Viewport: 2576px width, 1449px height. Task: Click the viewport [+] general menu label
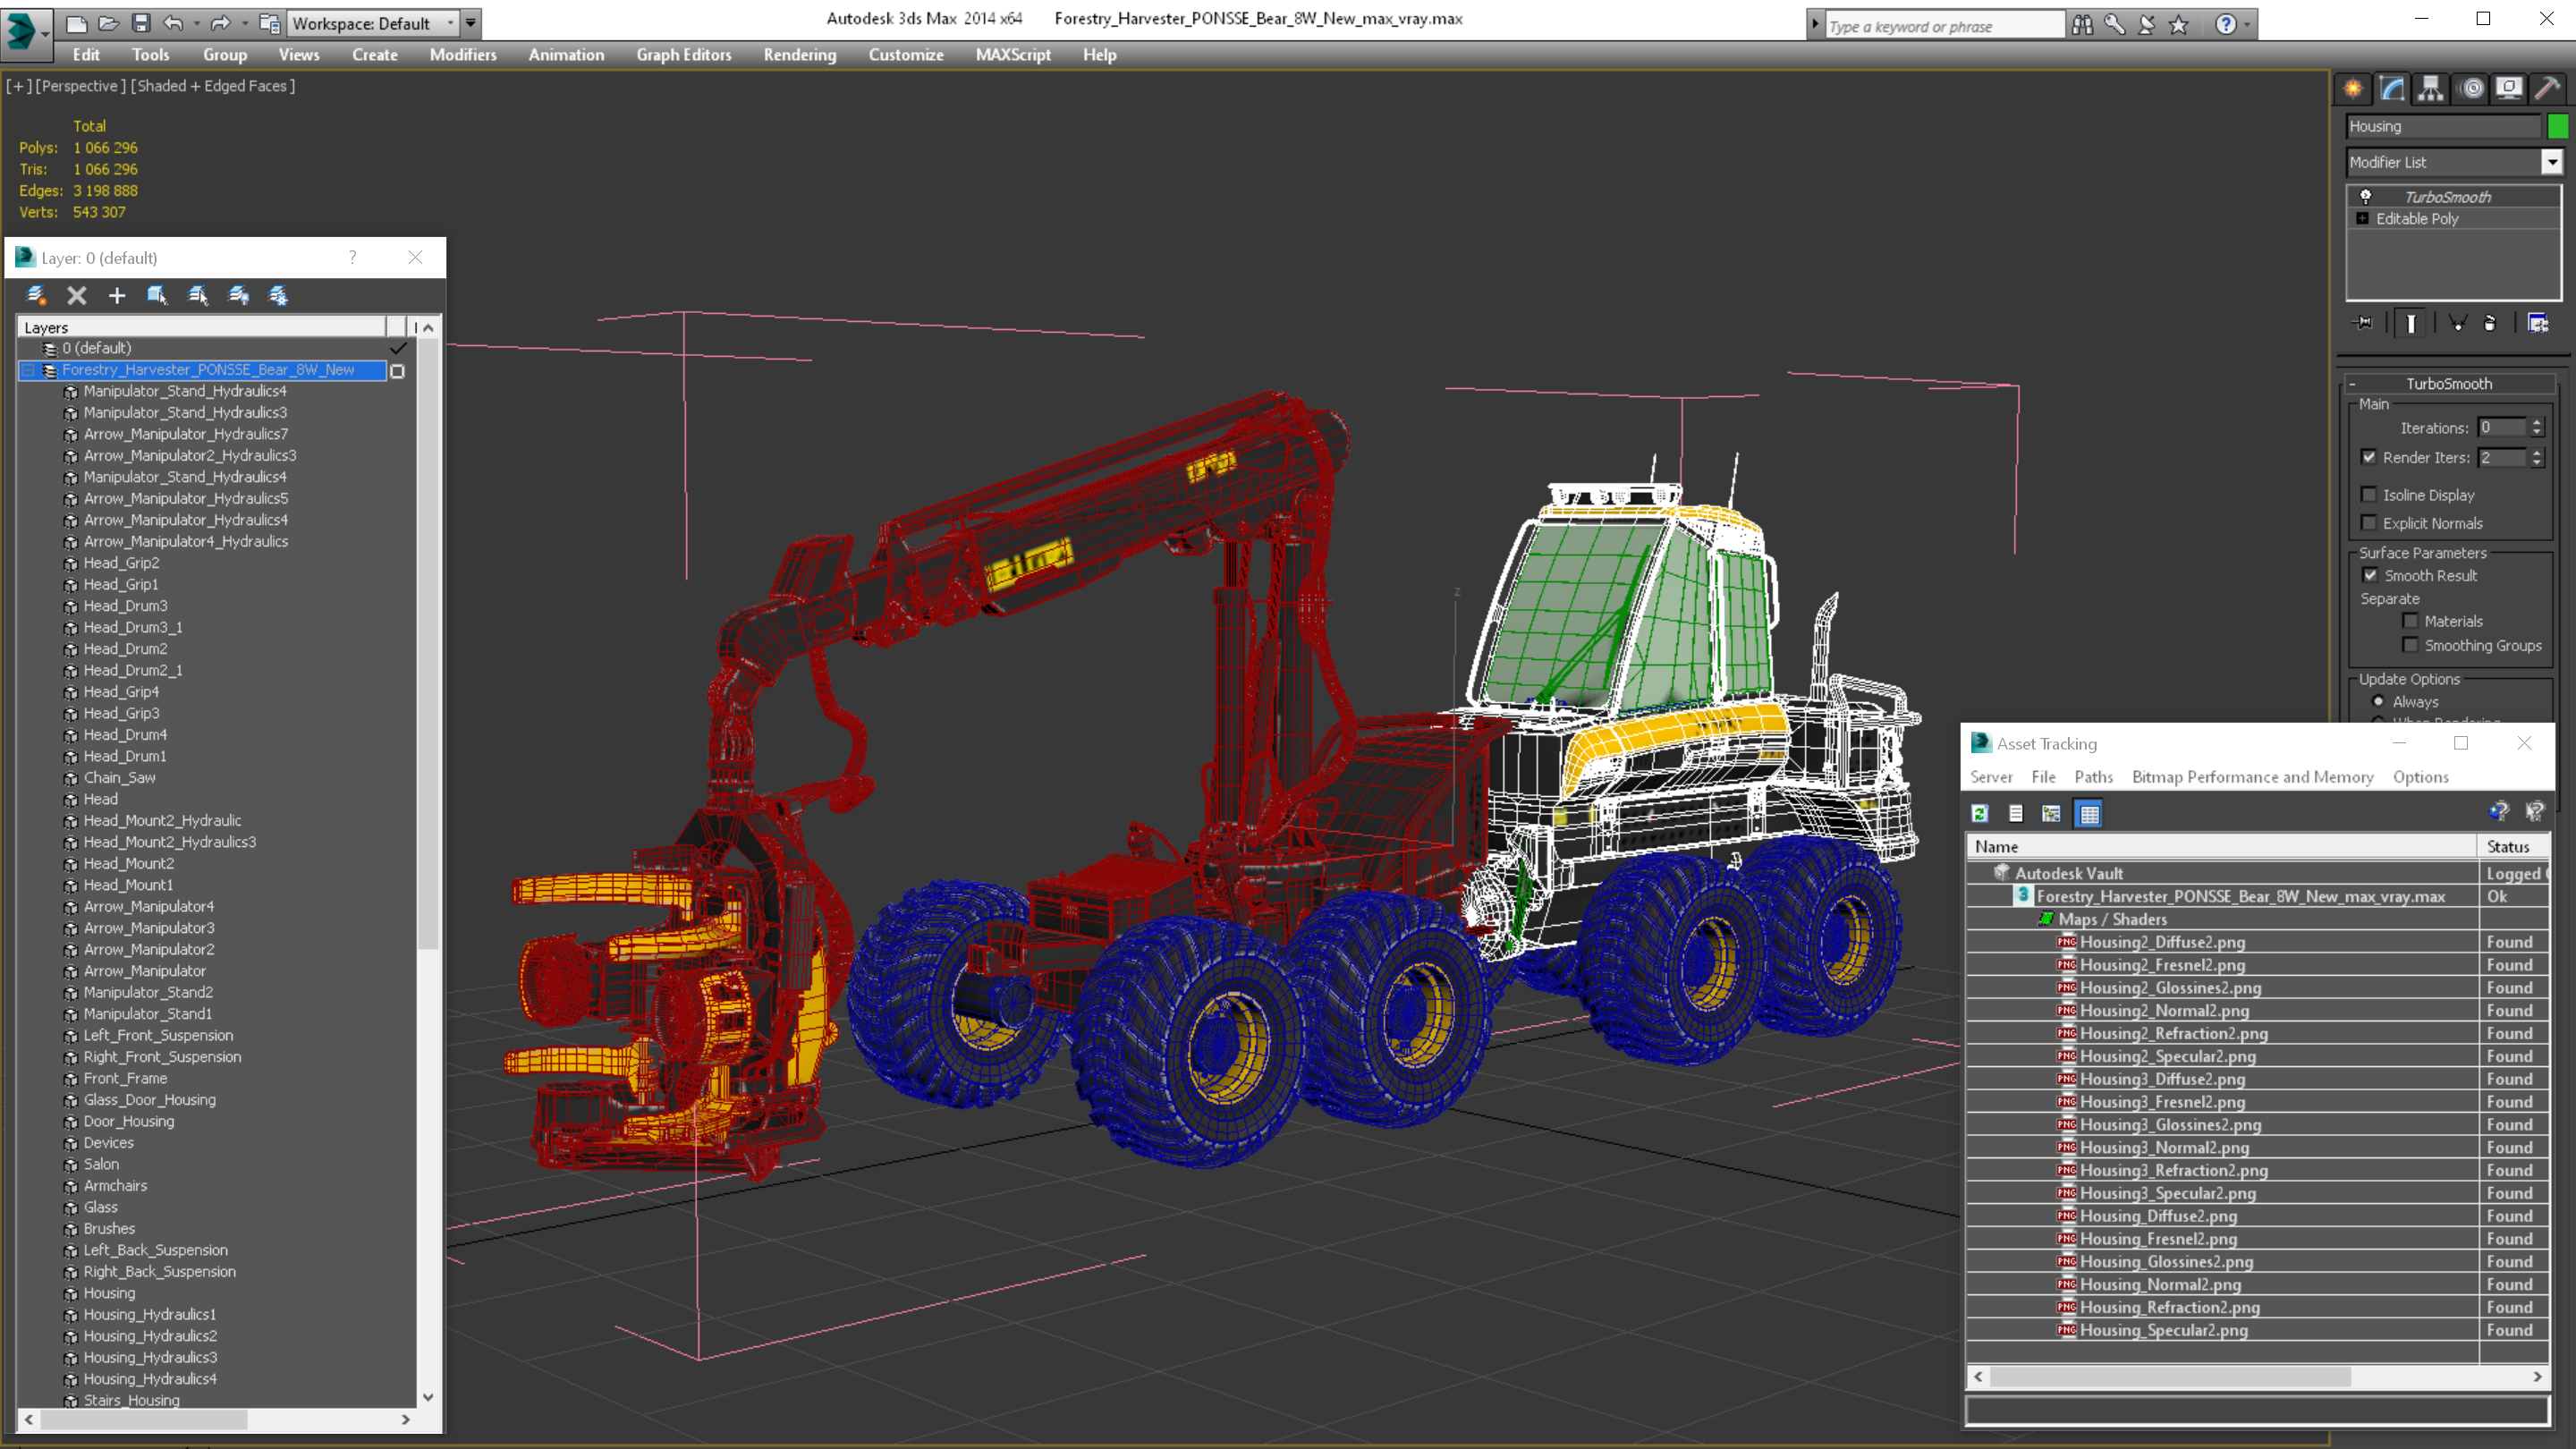click(x=18, y=86)
